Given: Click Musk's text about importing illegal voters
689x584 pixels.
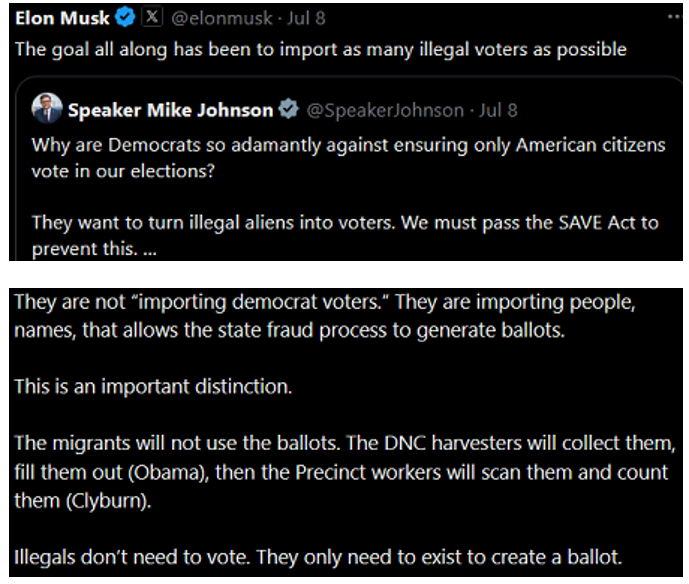Looking at the screenshot, I should pyautogui.click(x=321, y=50).
